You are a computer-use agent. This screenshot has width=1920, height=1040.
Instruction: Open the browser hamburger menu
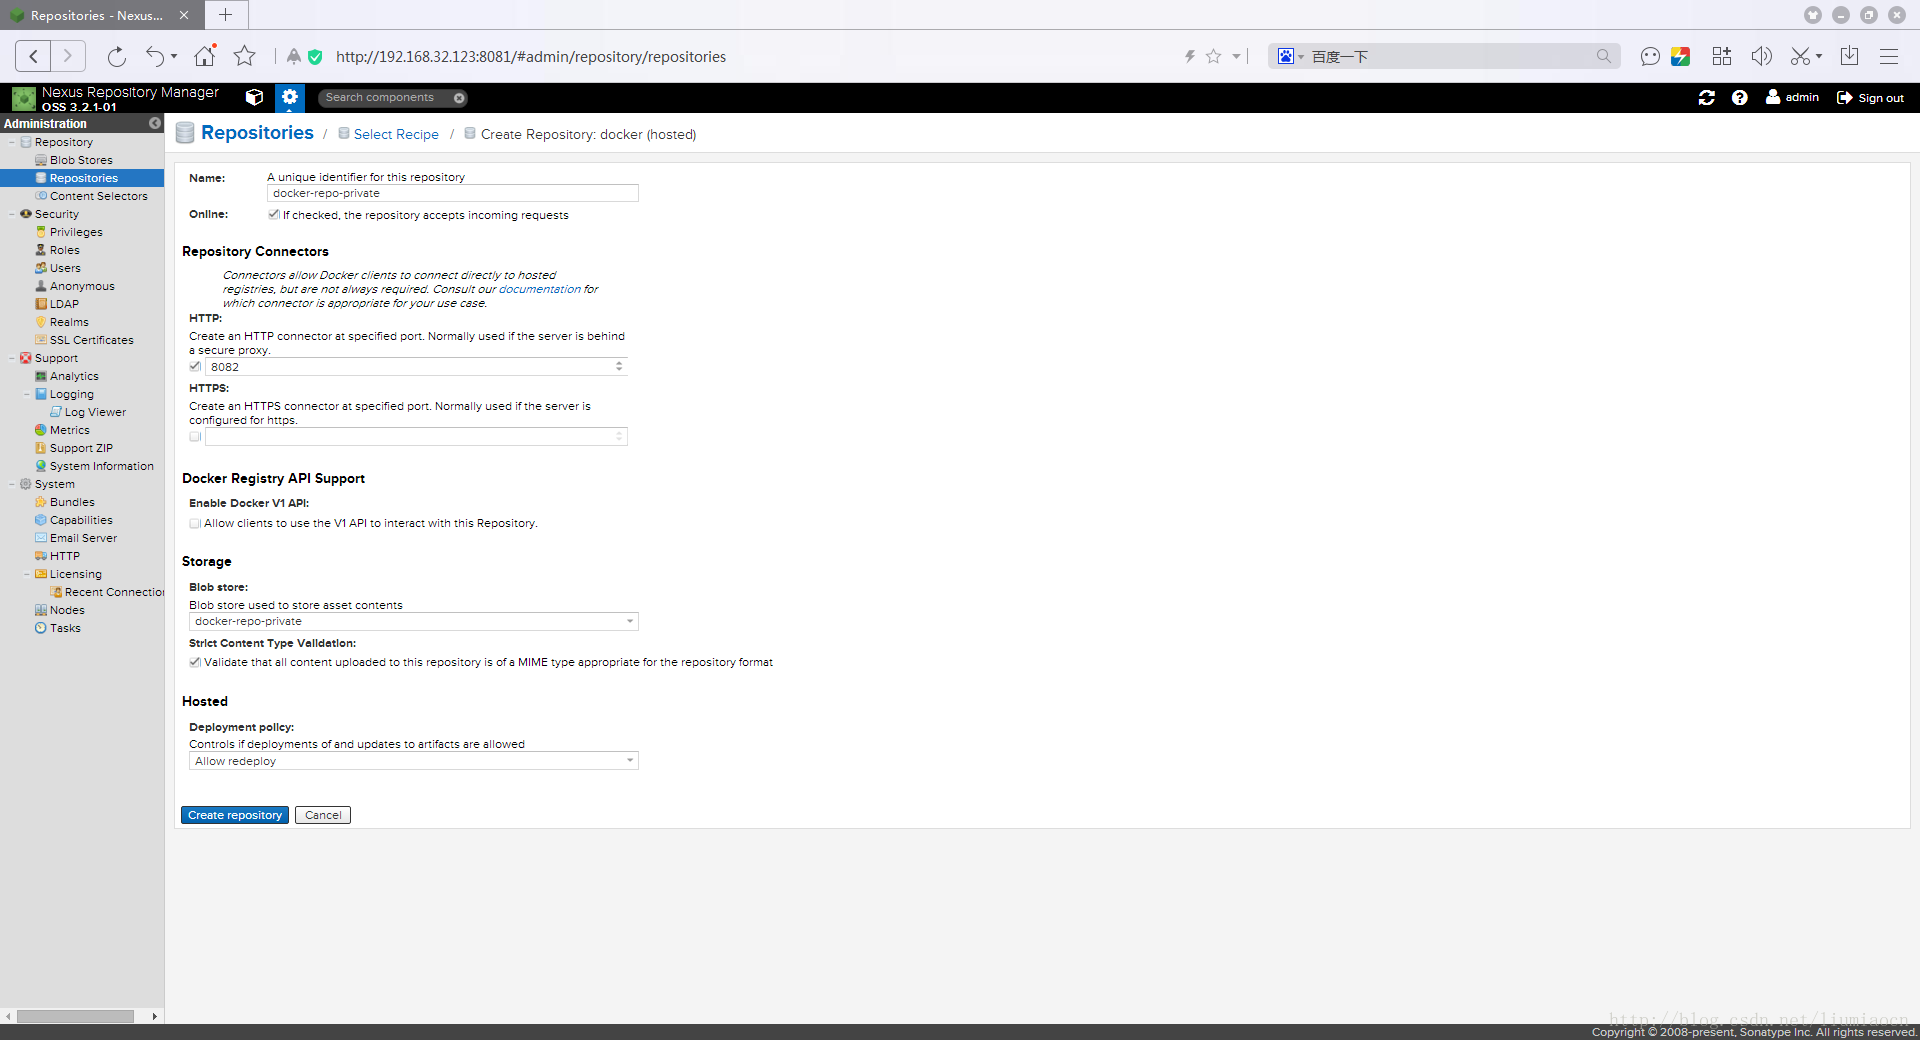pos(1888,56)
